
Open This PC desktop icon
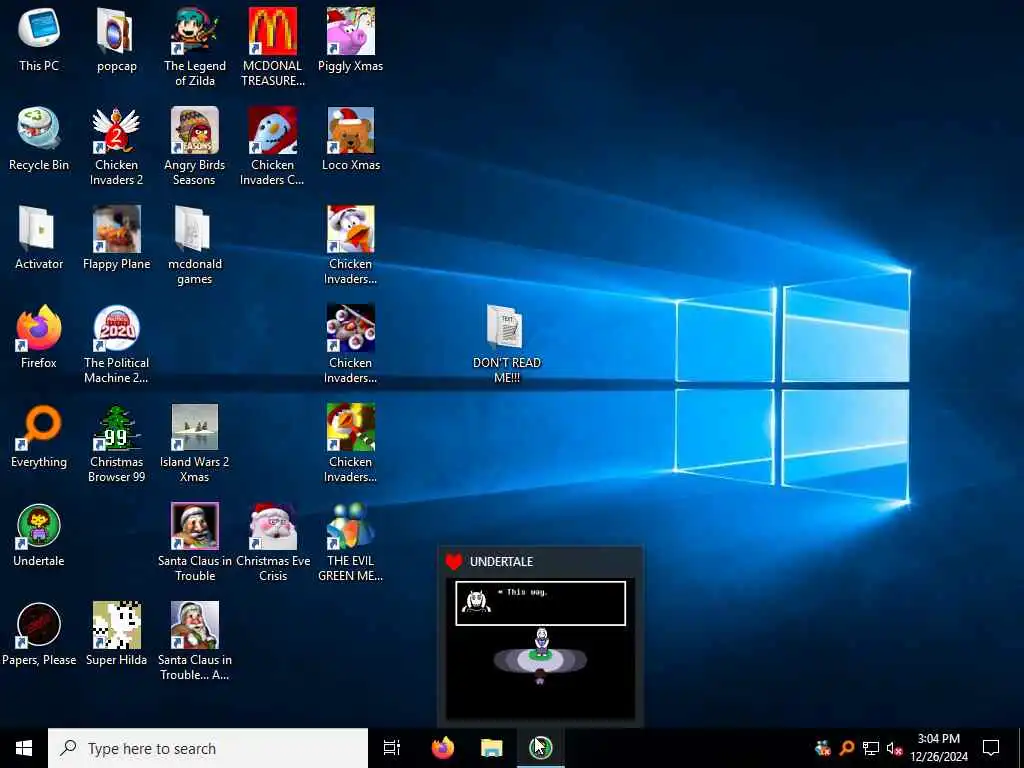[39, 40]
